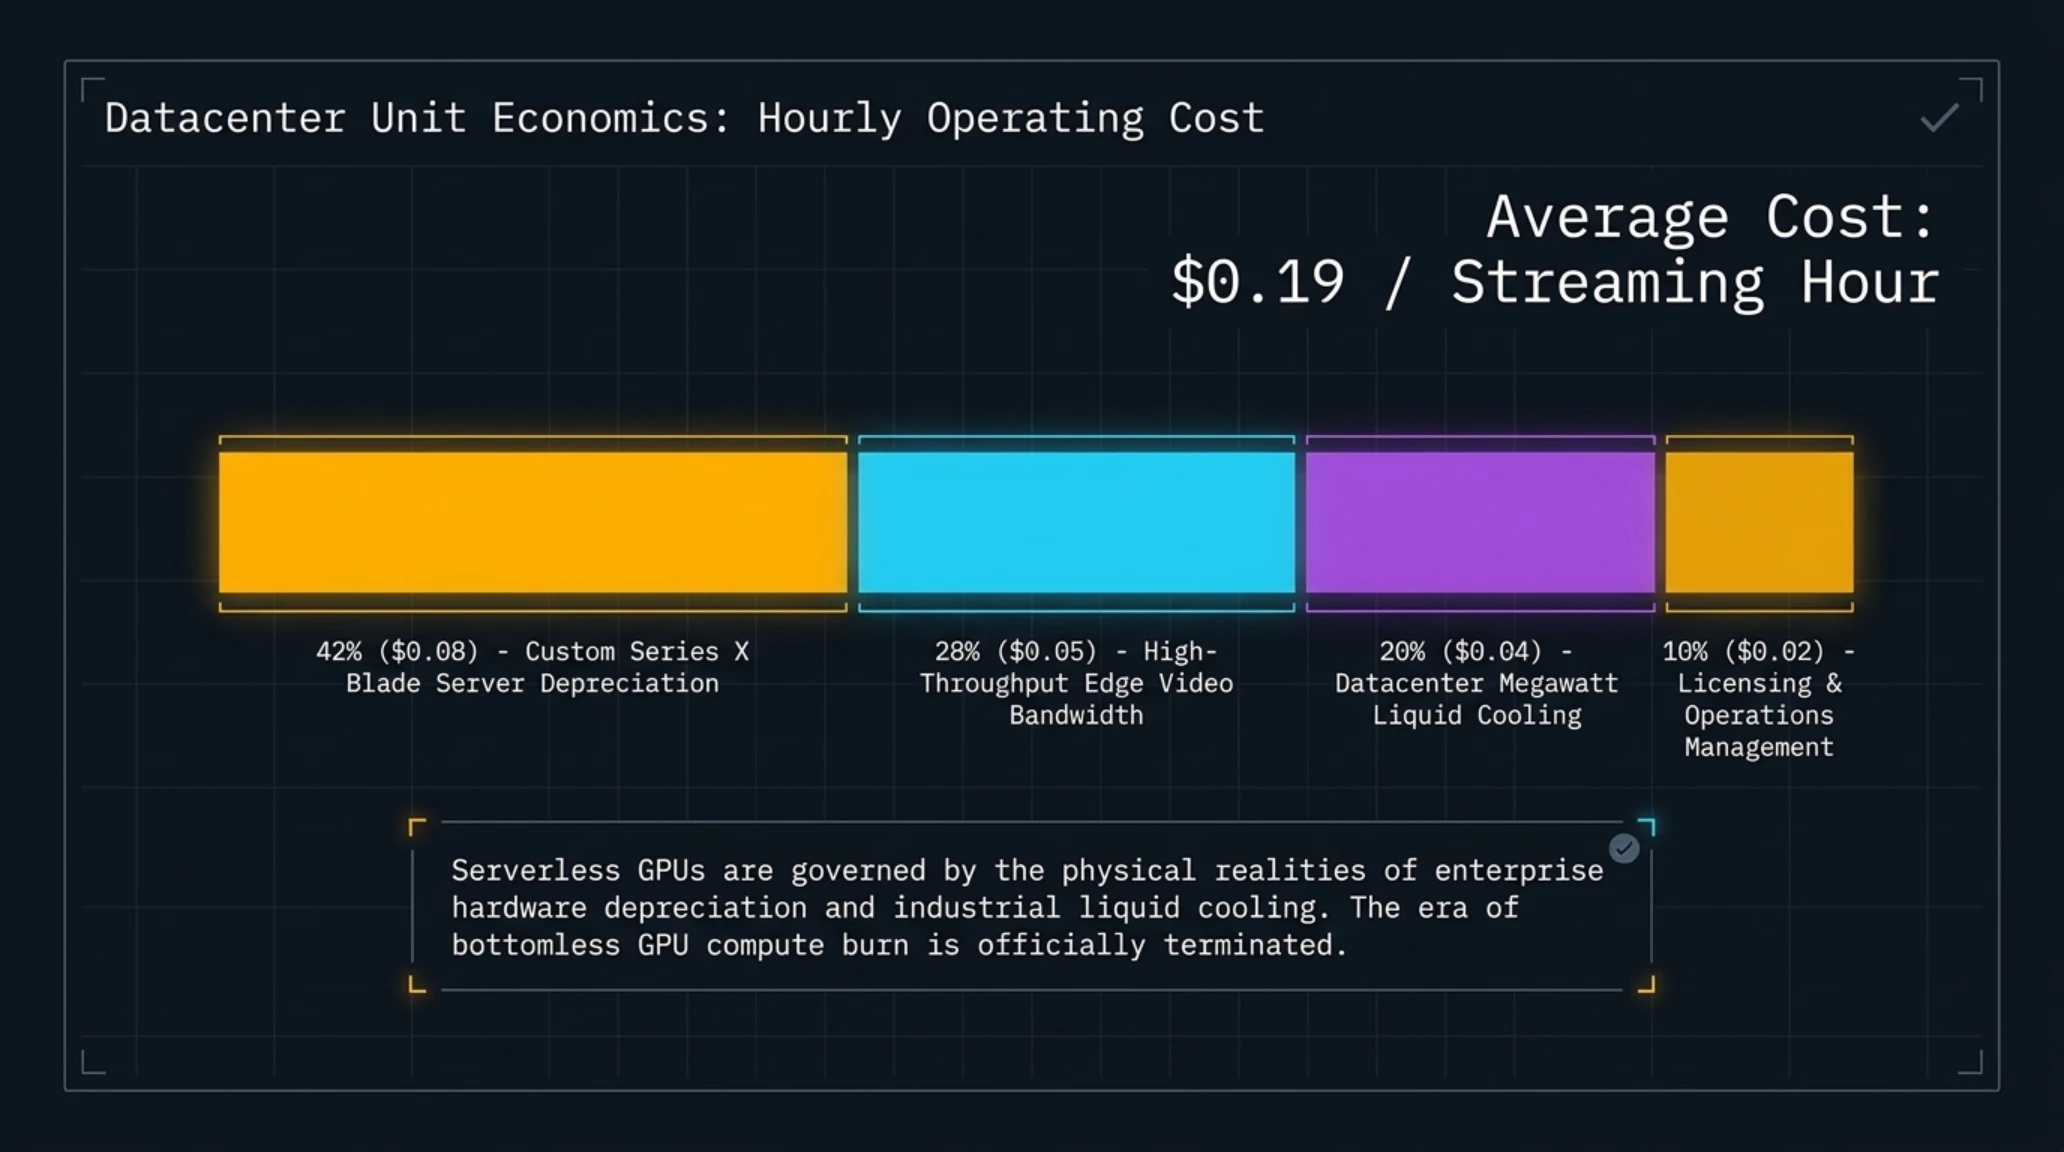The width and height of the screenshot is (2064, 1152).
Task: Select the 42% server depreciation bar segment
Action: 533,523
